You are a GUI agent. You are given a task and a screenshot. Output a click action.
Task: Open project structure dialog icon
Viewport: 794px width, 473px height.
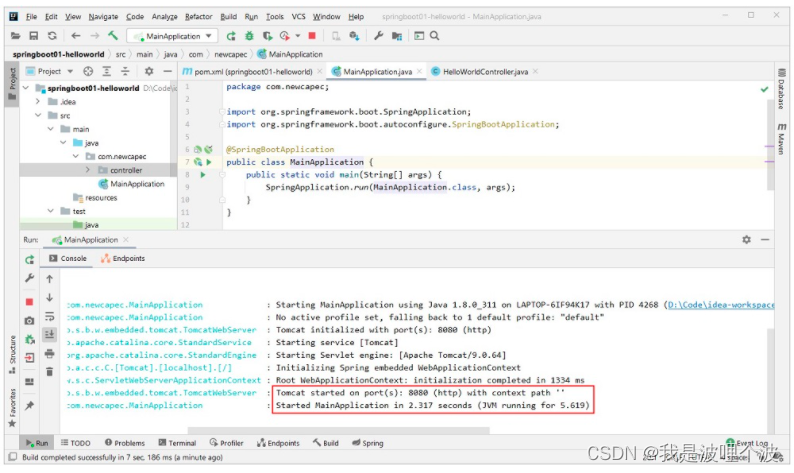(x=397, y=36)
